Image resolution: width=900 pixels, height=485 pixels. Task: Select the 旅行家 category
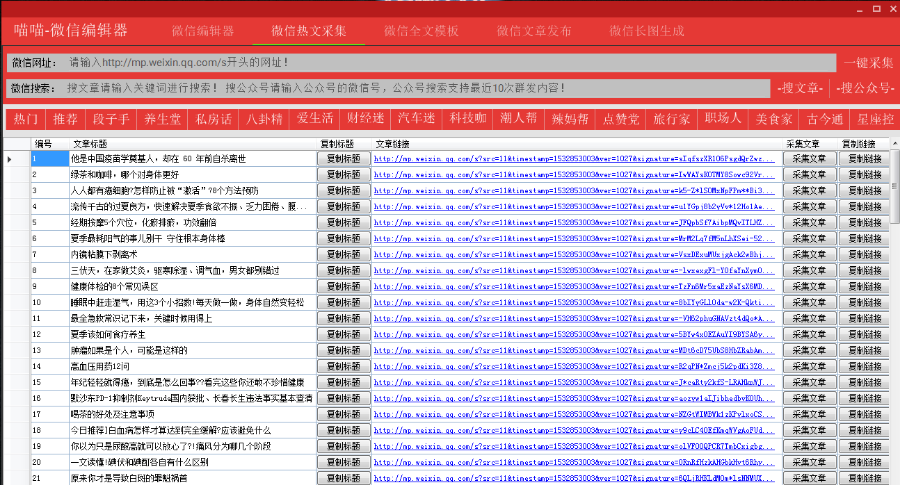[x=672, y=119]
